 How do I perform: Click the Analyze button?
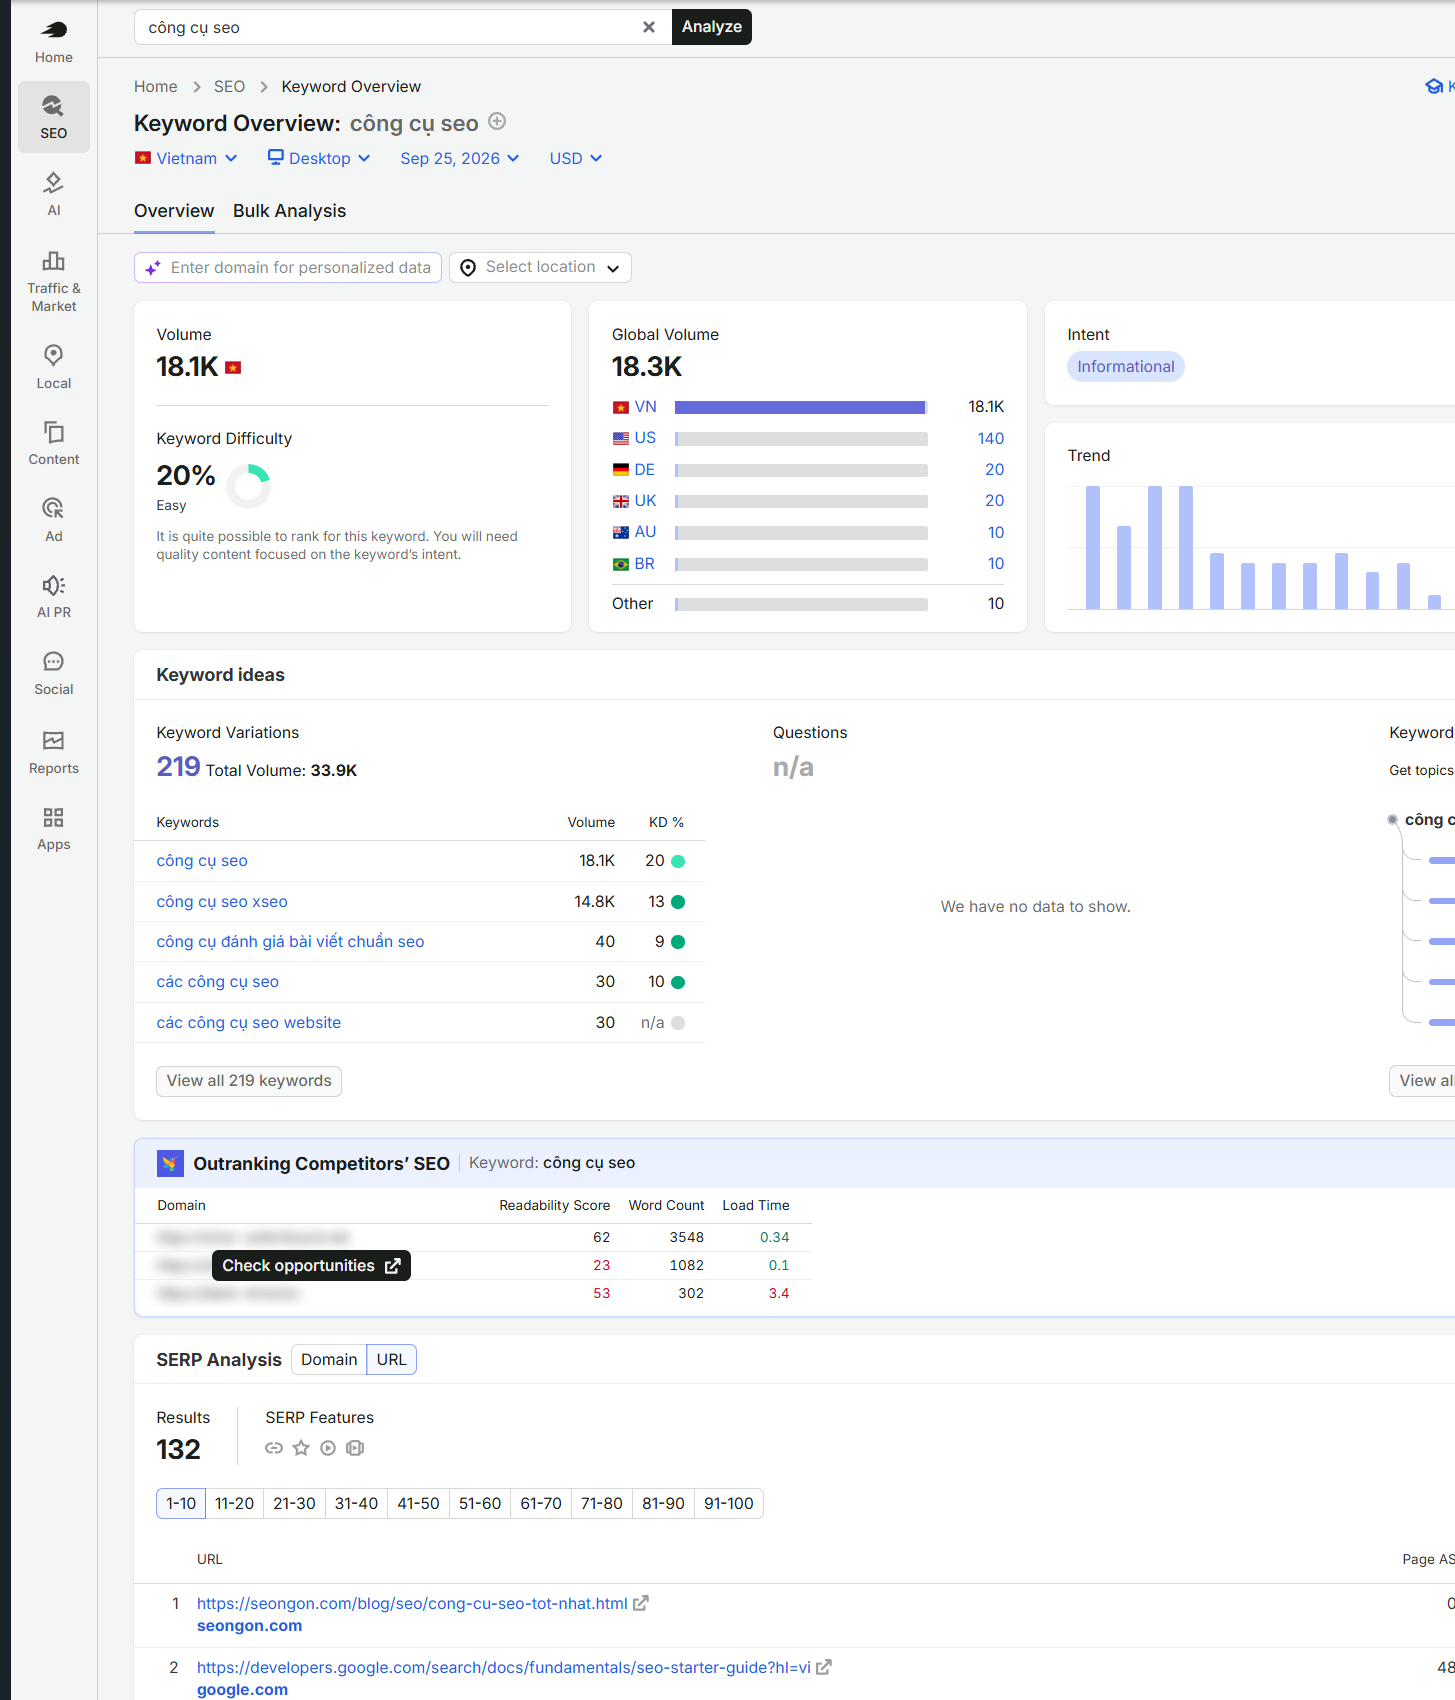(x=712, y=27)
